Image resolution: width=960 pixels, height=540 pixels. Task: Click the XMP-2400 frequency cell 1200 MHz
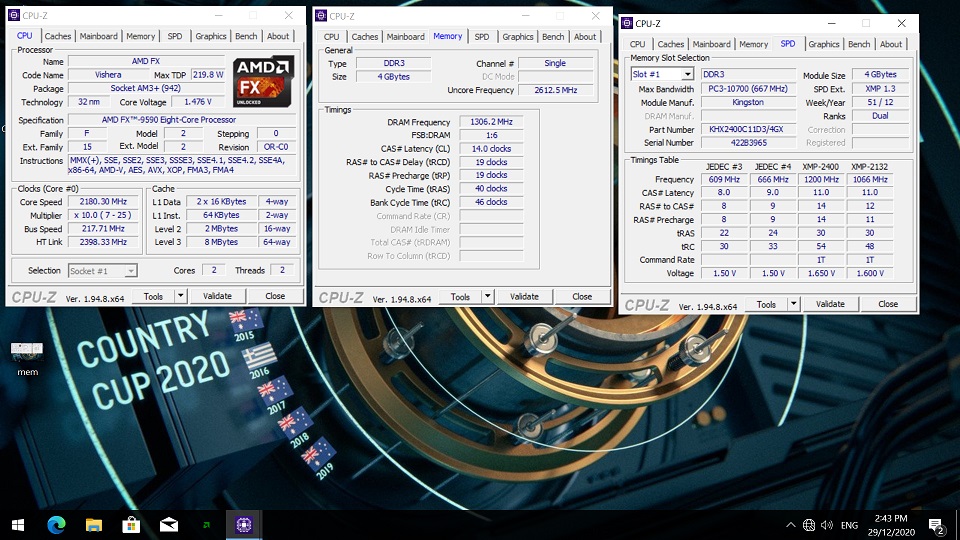point(821,179)
